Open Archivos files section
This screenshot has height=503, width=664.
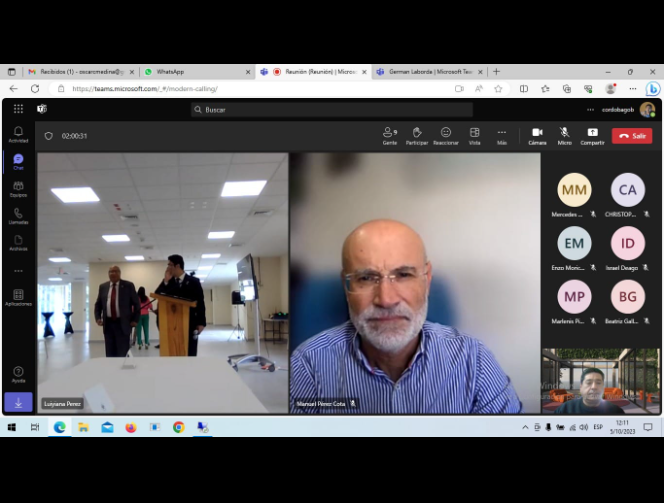(18, 242)
